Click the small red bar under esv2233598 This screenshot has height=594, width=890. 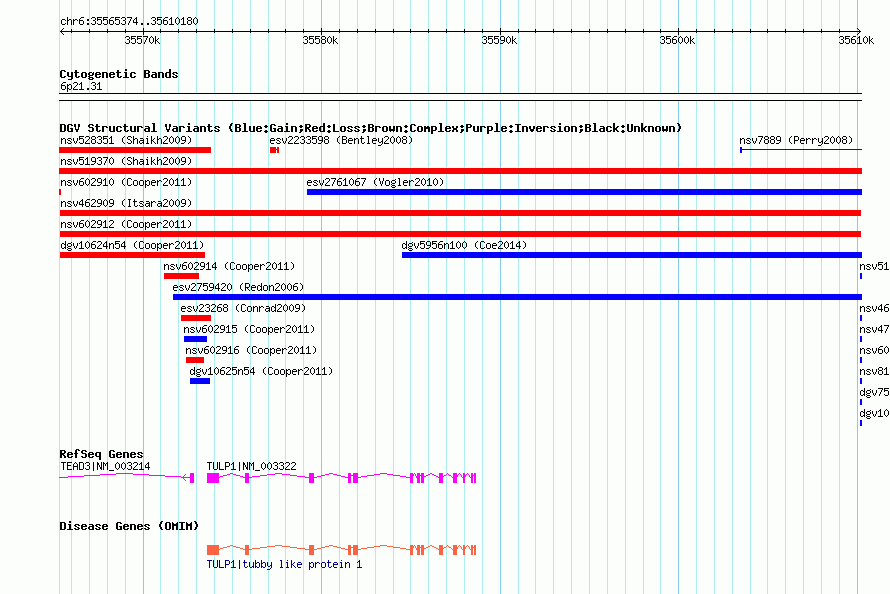274,150
